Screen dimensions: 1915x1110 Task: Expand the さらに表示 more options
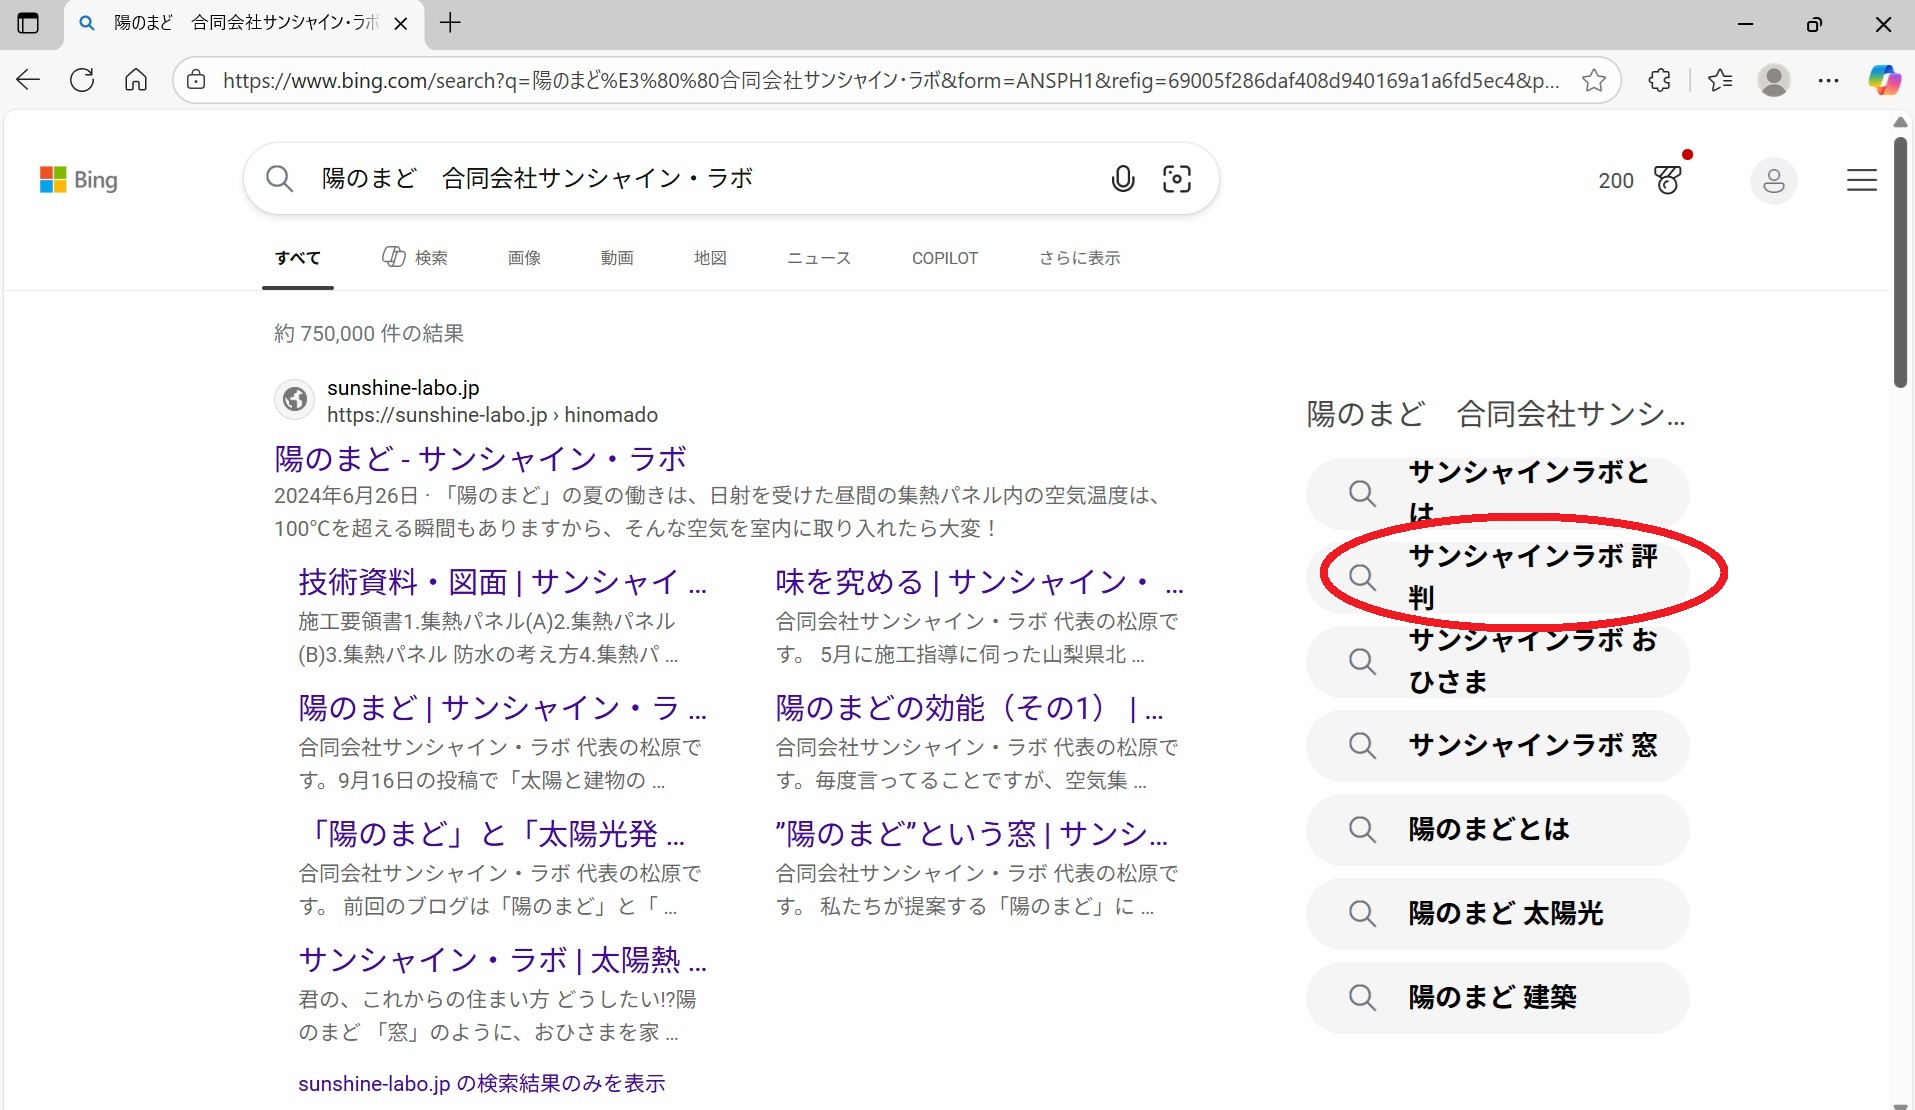coord(1079,258)
